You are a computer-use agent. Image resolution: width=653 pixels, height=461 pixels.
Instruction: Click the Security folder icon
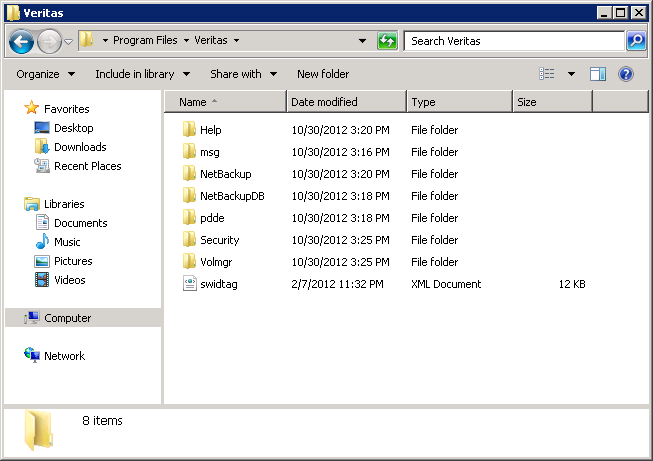pyautogui.click(x=189, y=240)
